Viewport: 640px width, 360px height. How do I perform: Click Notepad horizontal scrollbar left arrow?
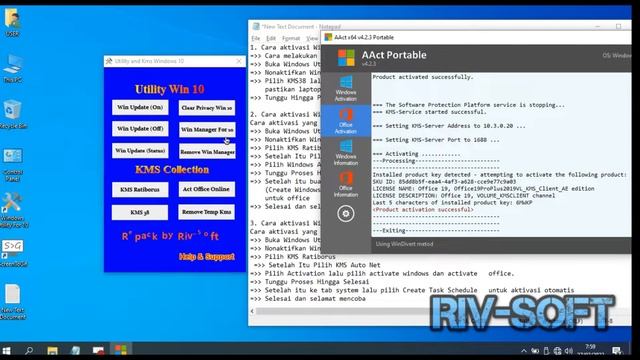tap(253, 311)
